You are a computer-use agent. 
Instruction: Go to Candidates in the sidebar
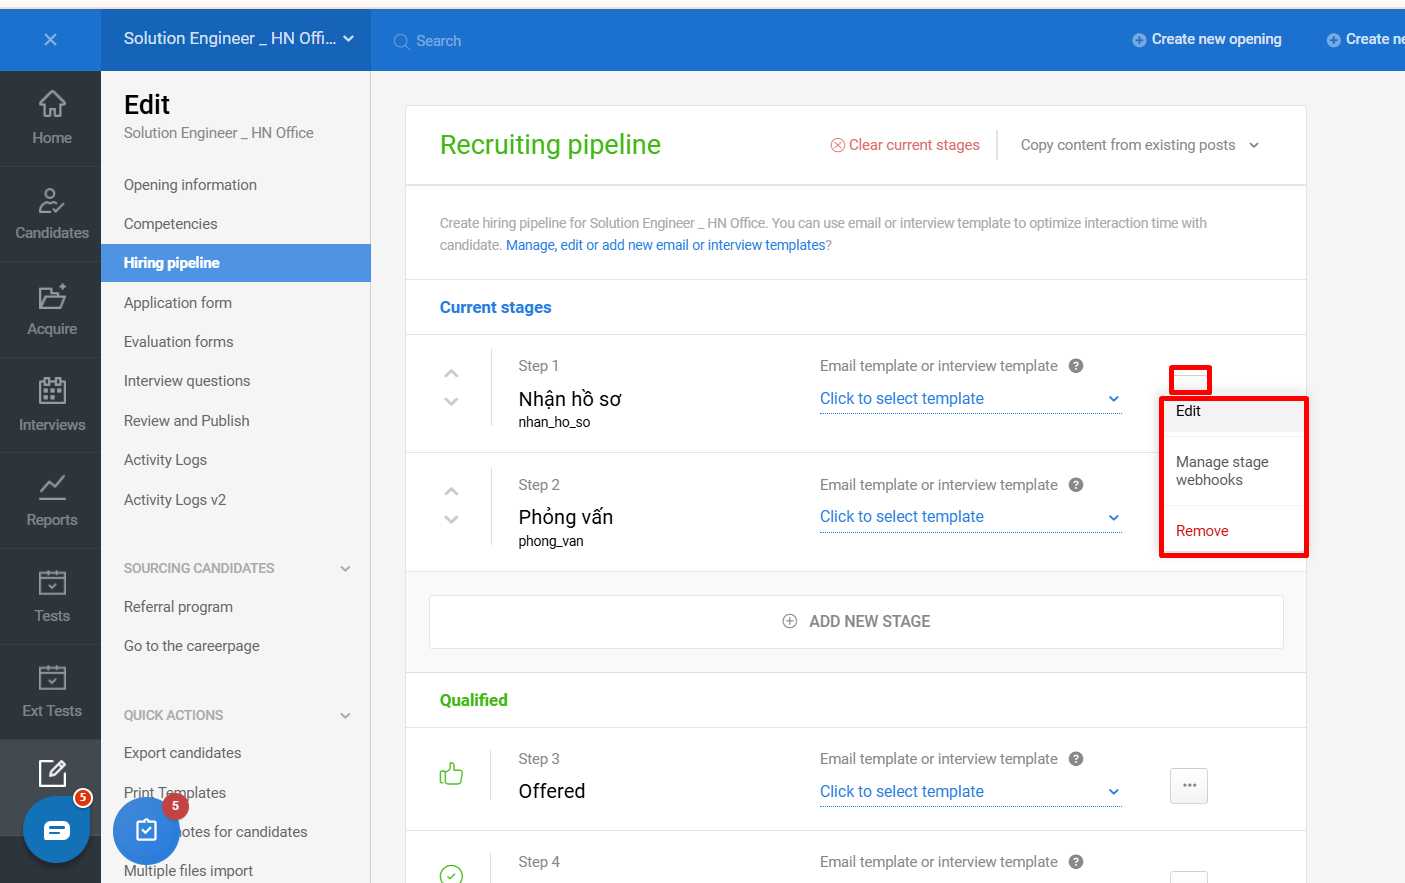[51, 214]
